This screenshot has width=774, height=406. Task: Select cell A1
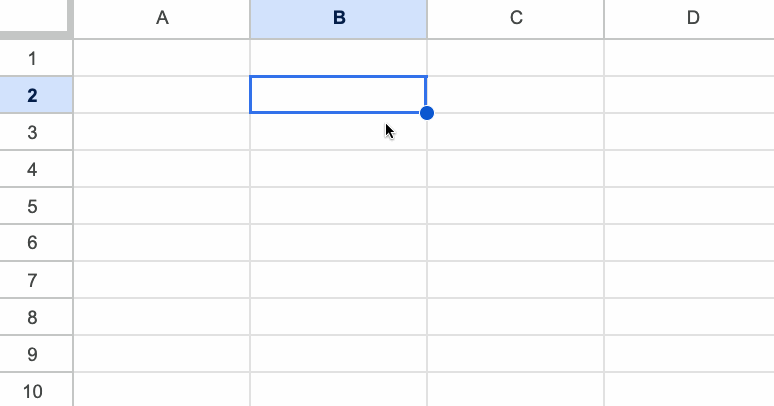tap(162, 58)
